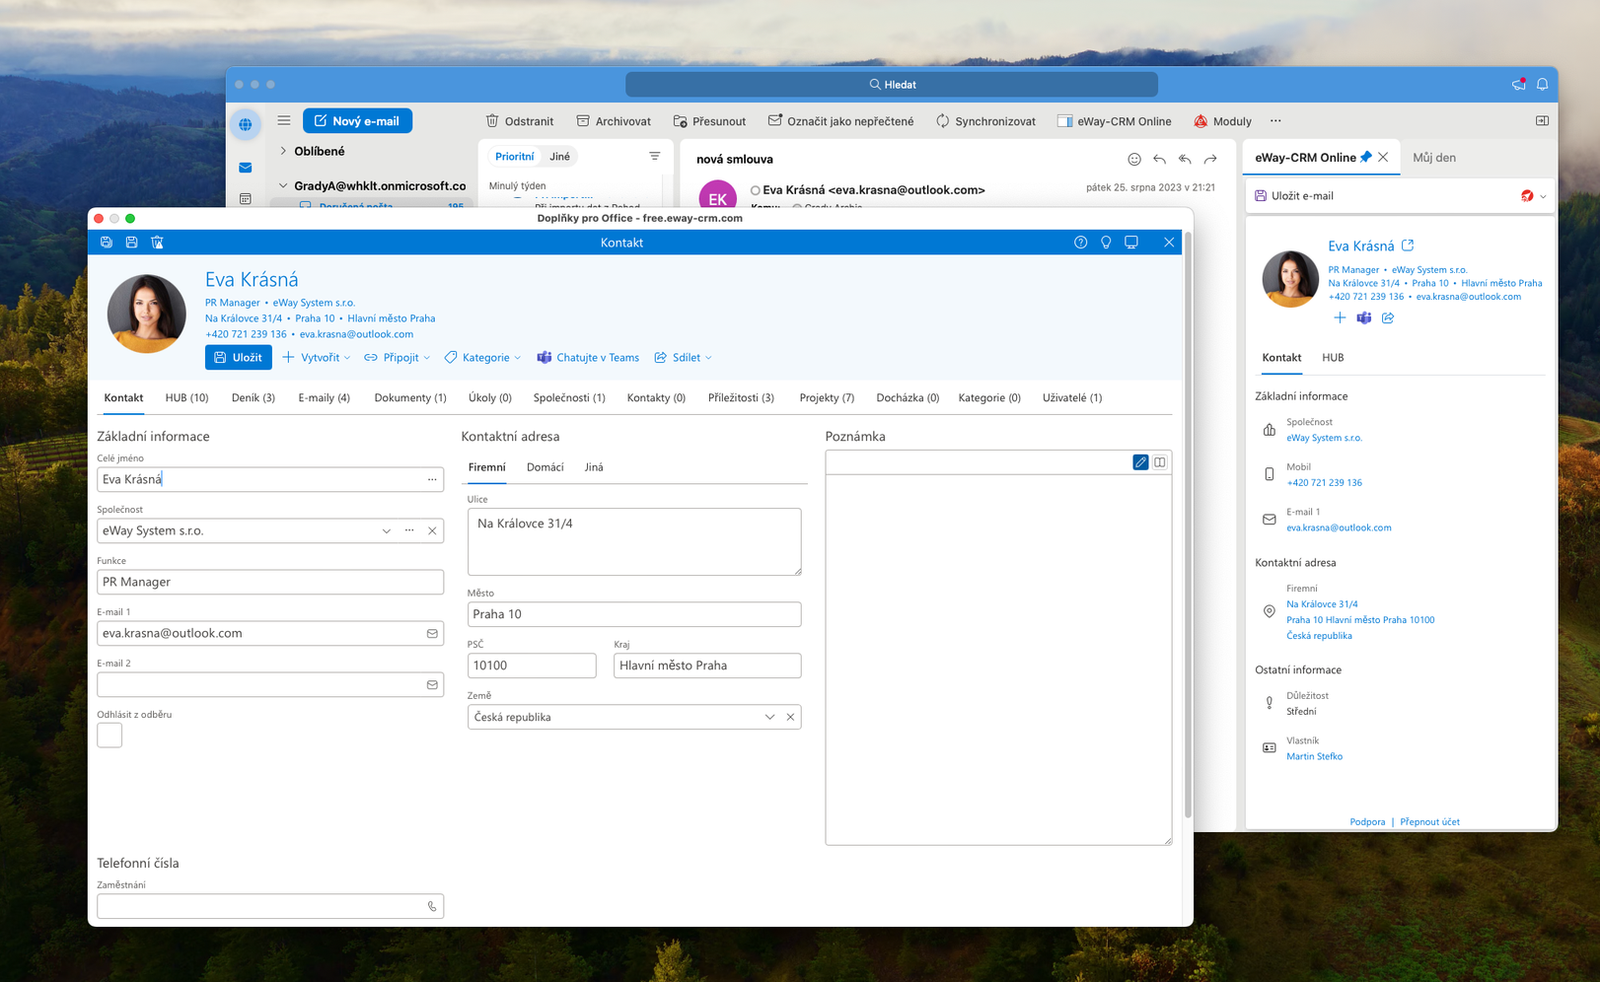Open the Země dropdown arrow
This screenshot has height=982, width=1600.
[769, 717]
